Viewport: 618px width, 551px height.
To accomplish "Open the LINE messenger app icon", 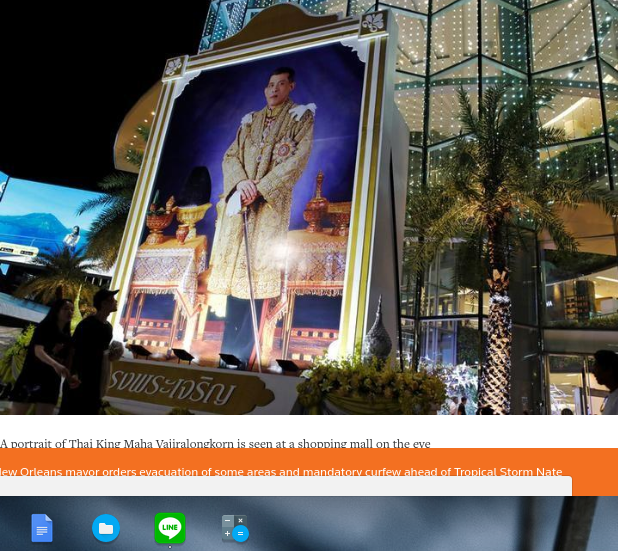I will click(170, 528).
